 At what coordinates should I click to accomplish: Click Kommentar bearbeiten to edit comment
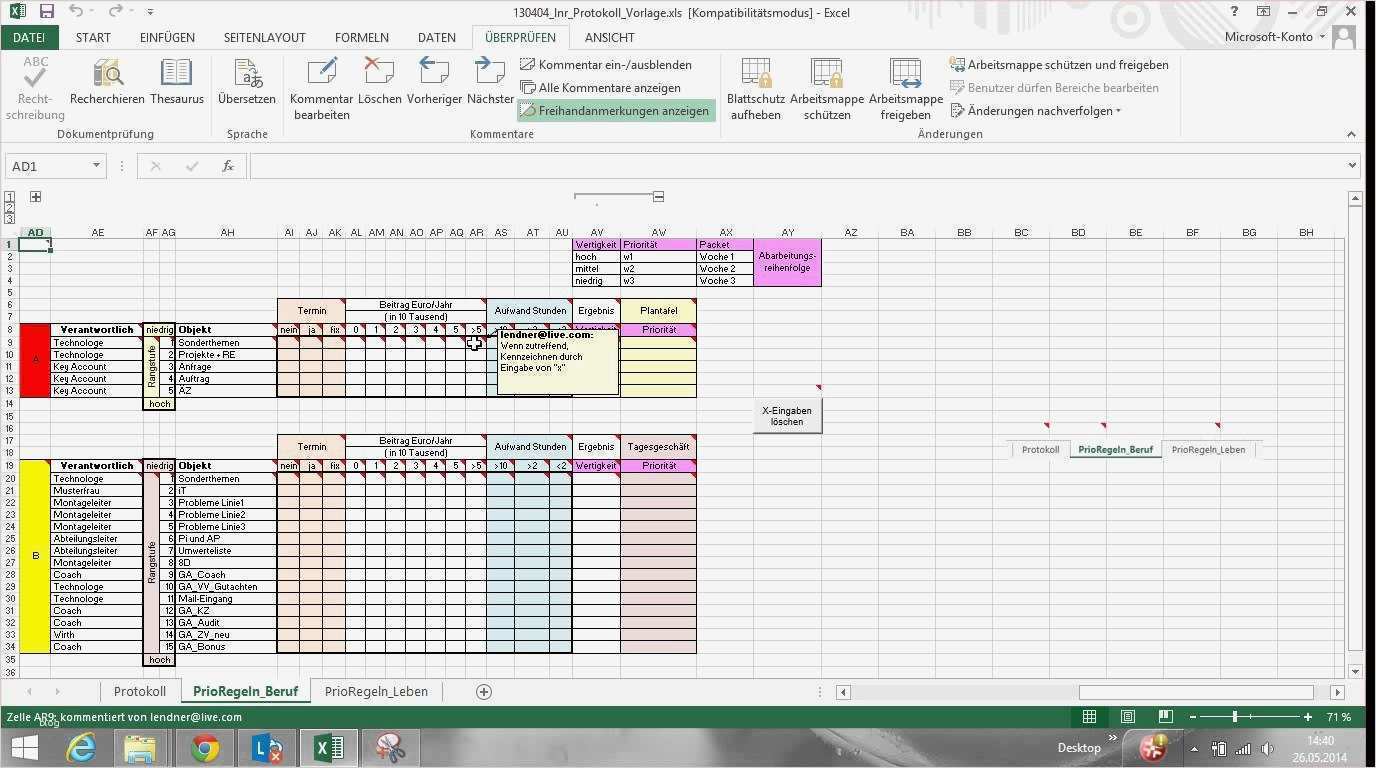[x=320, y=88]
